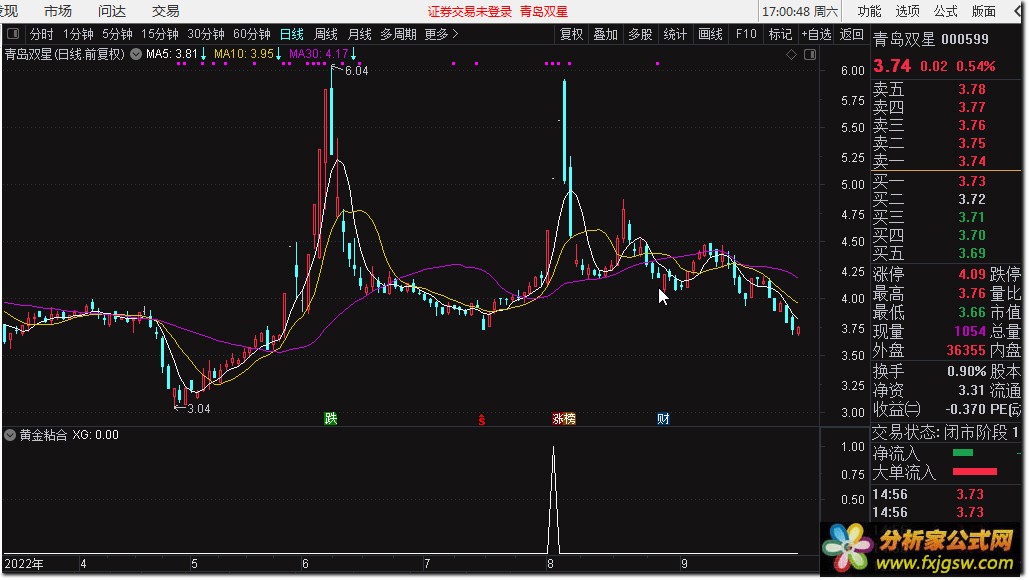
Task: Click the 6.04 peak price label
Action: pos(357,71)
